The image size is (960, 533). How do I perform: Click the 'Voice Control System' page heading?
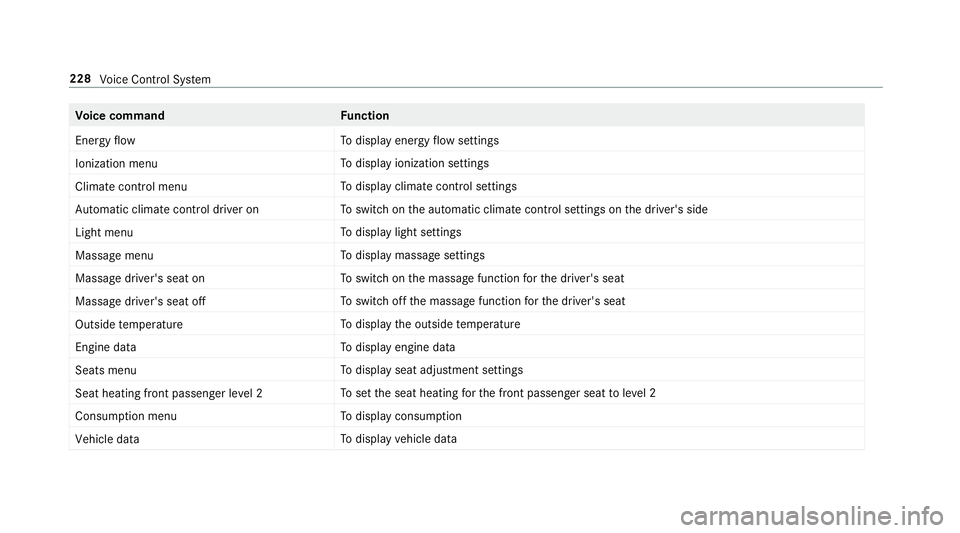click(155, 80)
